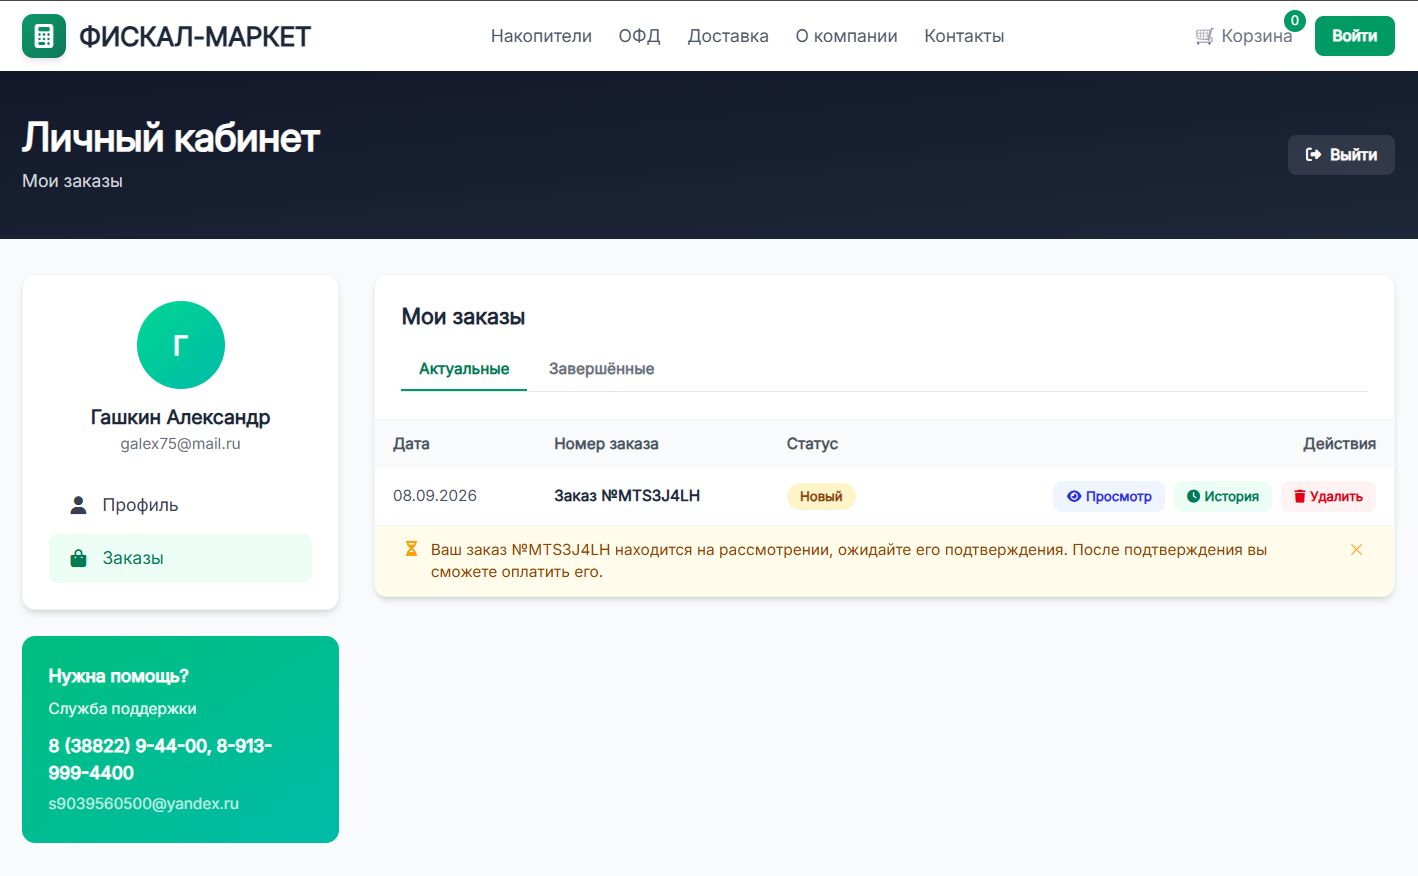
Task: Select the order Заказ №MTS3J4LH
Action: [627, 496]
